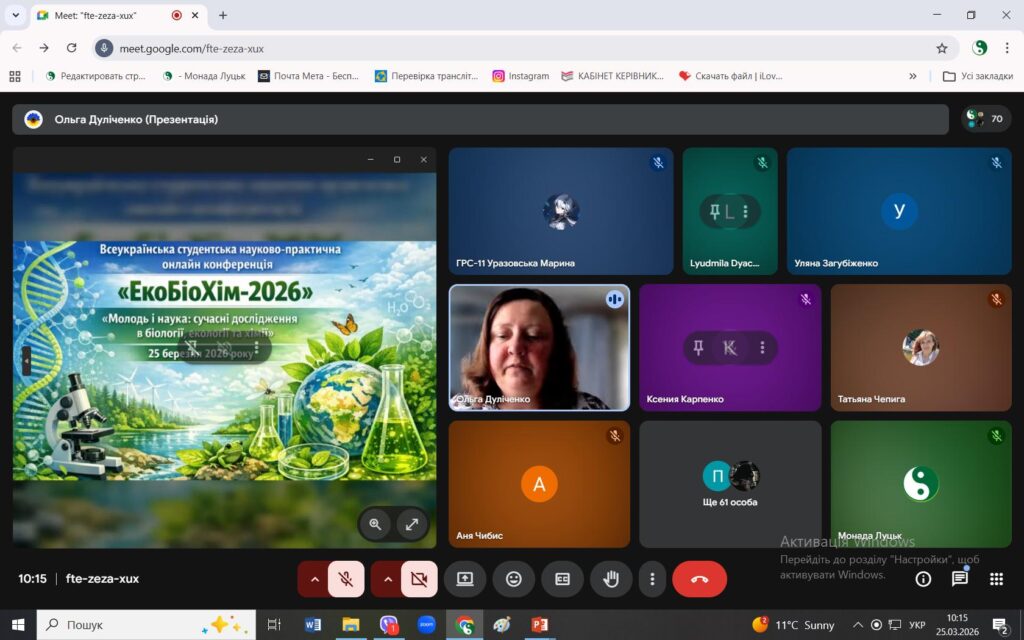Click the "Ще 61 особа" participants tile
The height and width of the screenshot is (640, 1024).
(730, 484)
